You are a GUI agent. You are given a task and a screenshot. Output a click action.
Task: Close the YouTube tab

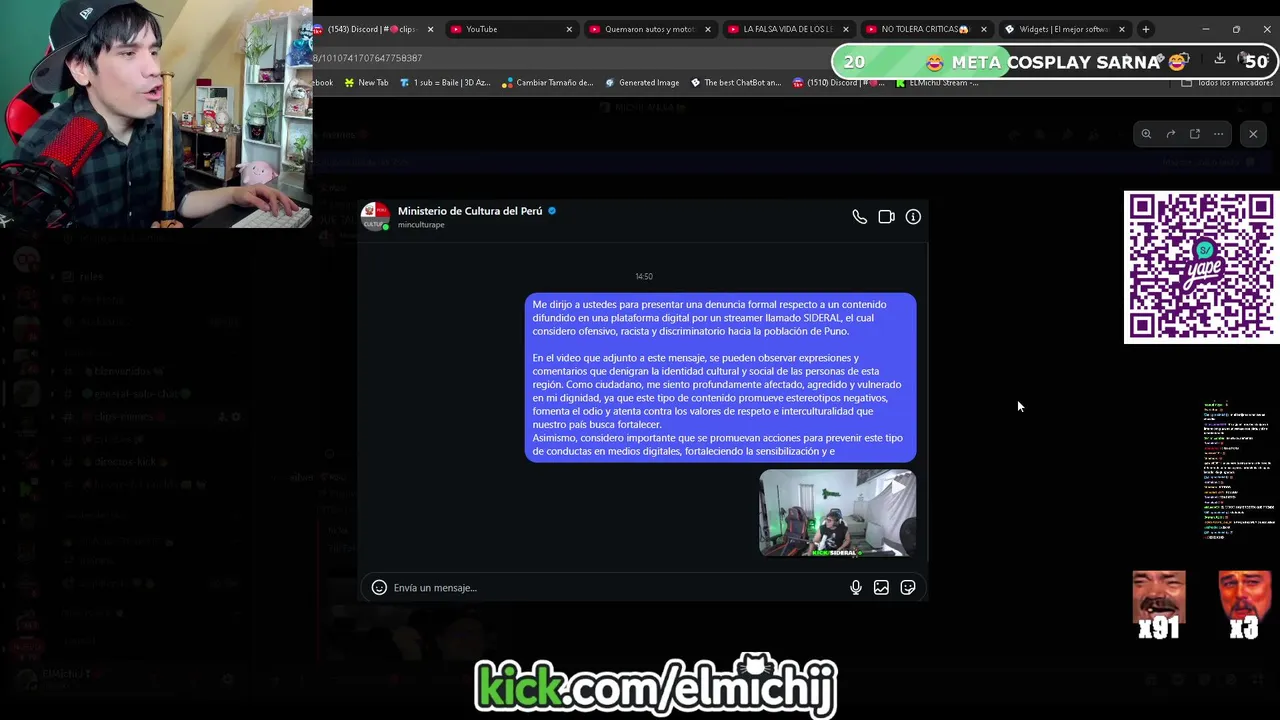coord(569,29)
